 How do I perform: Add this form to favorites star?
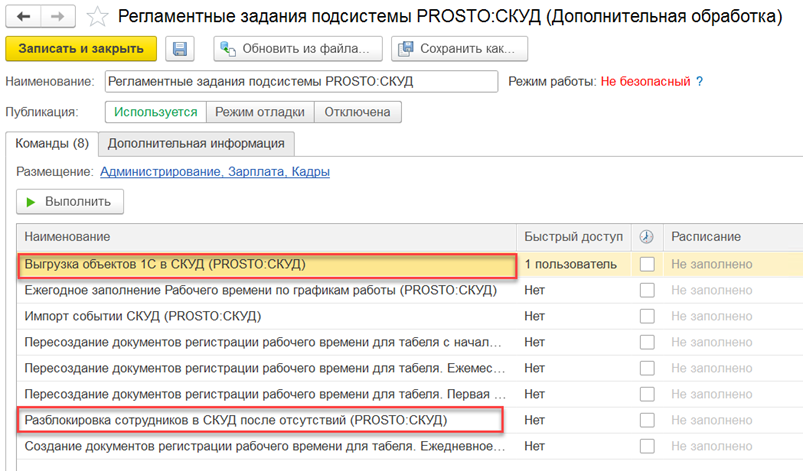[x=97, y=17]
